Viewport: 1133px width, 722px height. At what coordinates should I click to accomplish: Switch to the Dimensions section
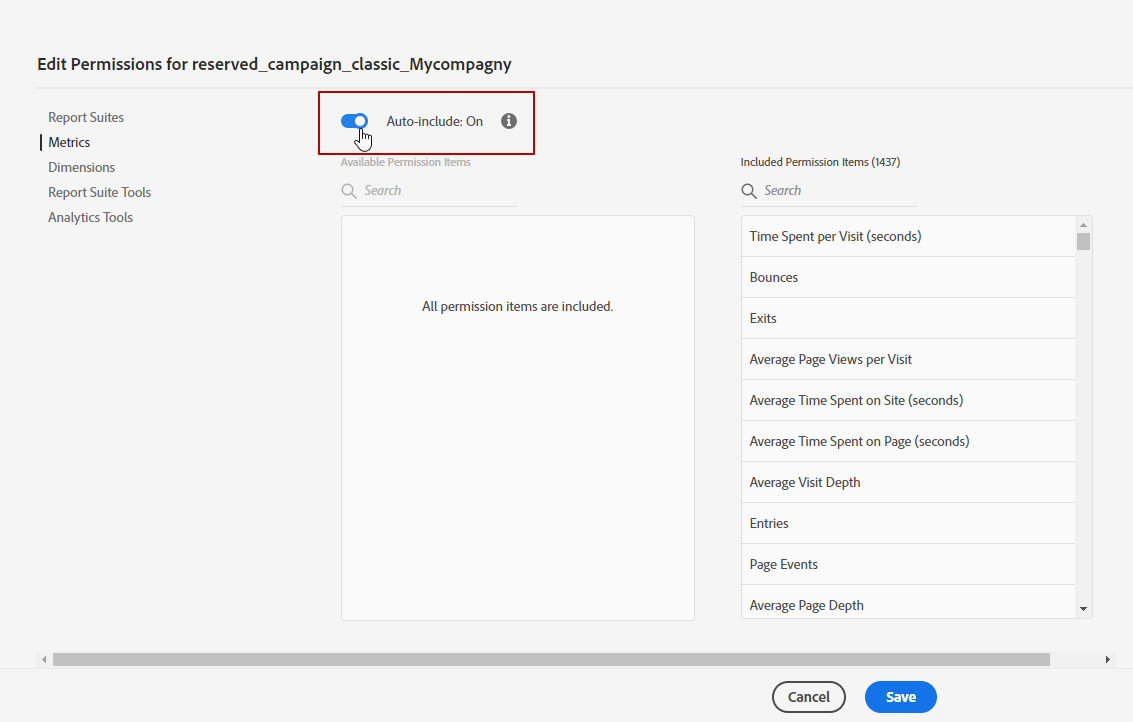click(82, 167)
